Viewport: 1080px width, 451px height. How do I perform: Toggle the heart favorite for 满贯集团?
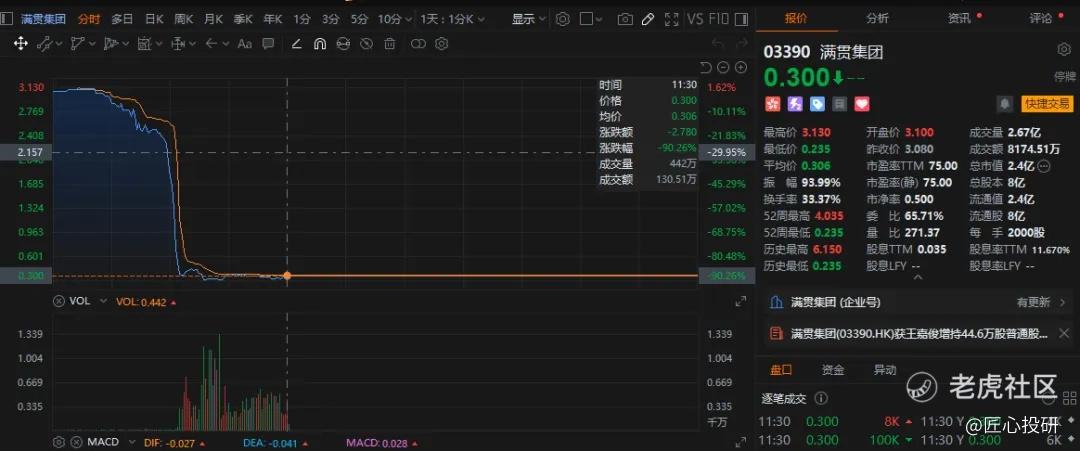(862, 104)
